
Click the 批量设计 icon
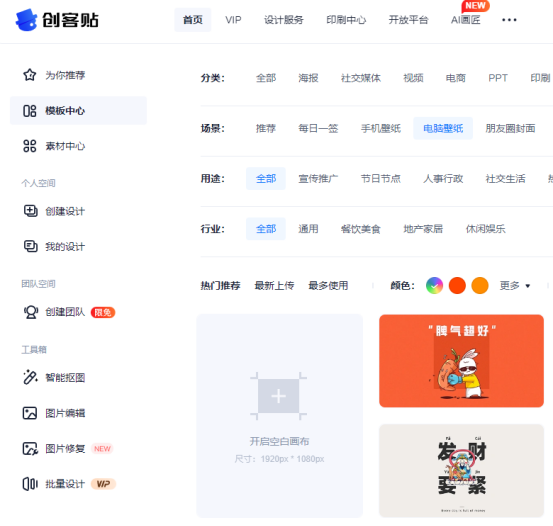click(30, 484)
